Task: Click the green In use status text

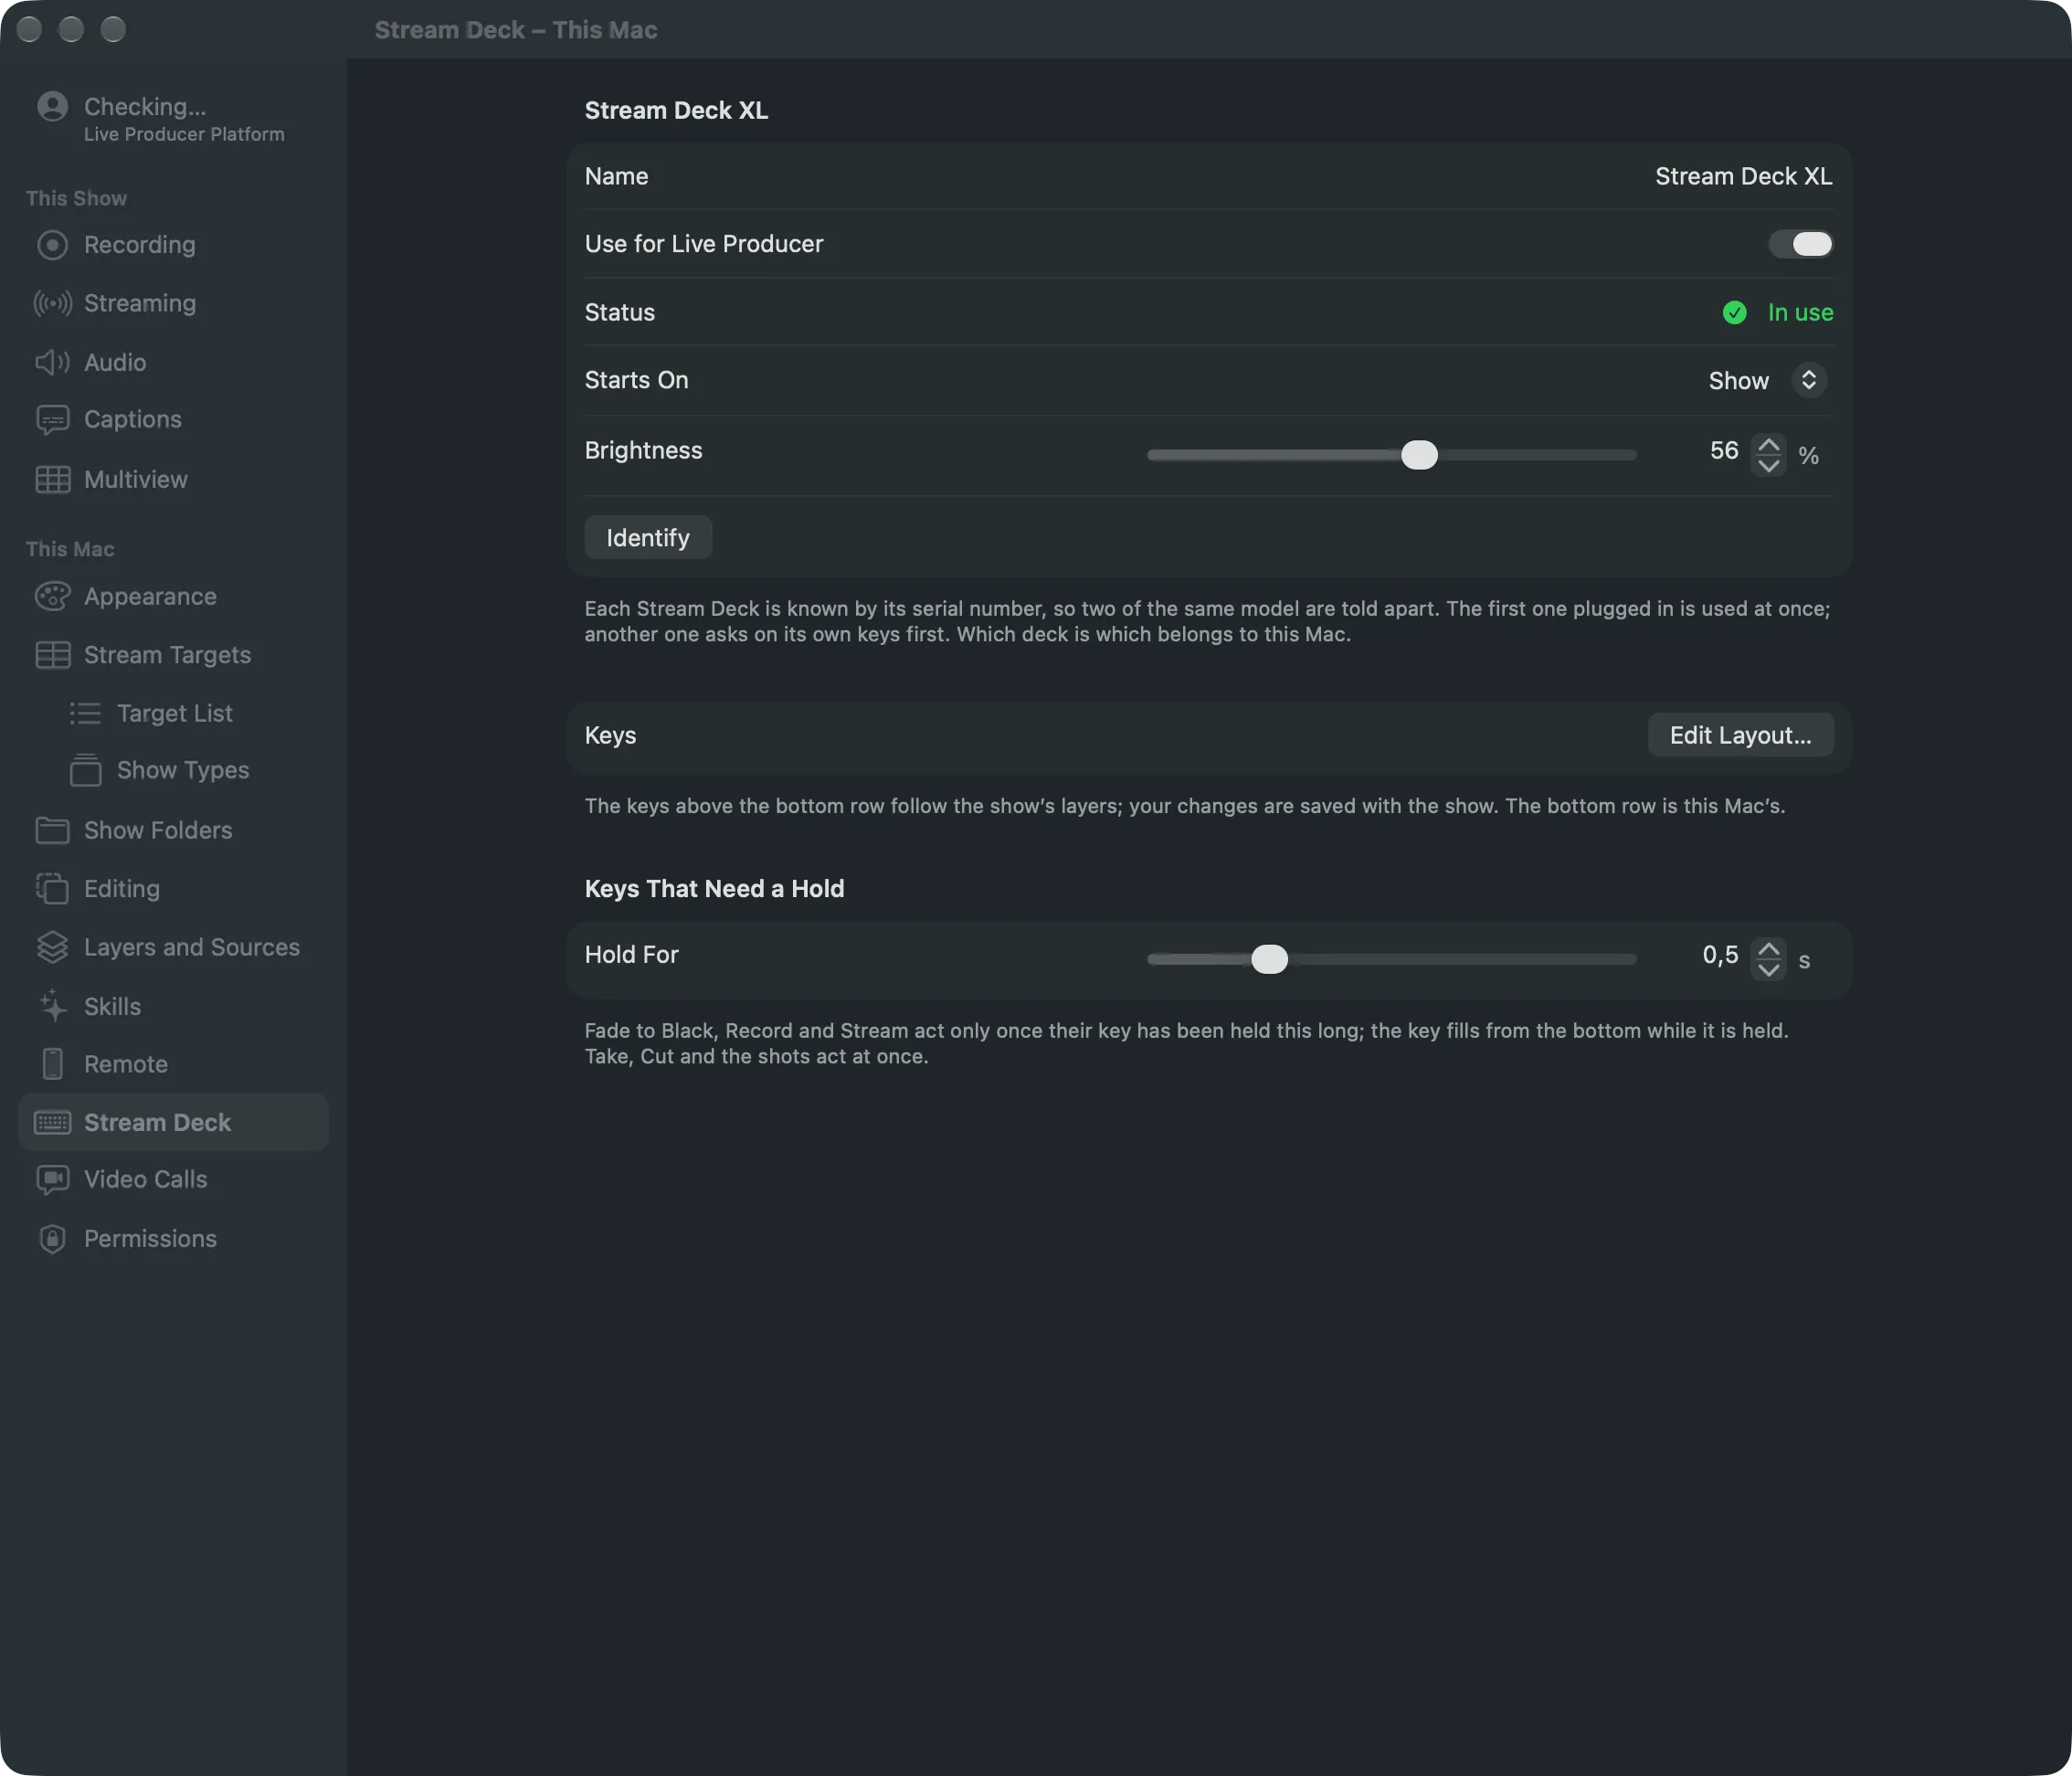Action: click(1800, 312)
